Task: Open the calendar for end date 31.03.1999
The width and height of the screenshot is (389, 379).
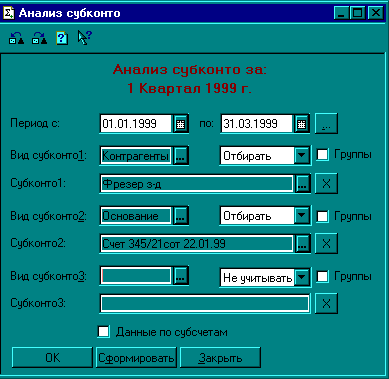Action: [301, 124]
